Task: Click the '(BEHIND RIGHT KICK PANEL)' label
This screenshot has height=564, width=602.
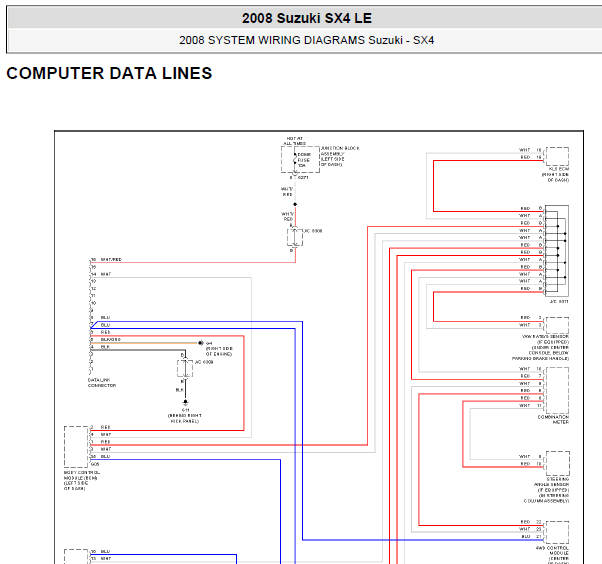Action: click(x=185, y=418)
